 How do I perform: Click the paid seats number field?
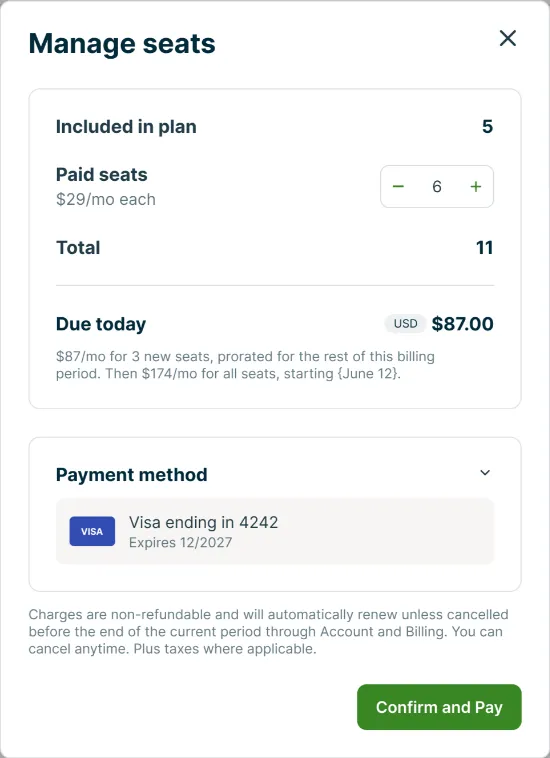pos(437,187)
